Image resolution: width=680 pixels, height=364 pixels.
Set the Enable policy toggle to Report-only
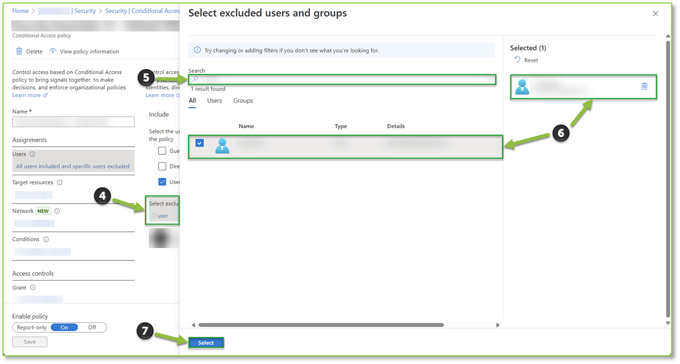coord(32,327)
